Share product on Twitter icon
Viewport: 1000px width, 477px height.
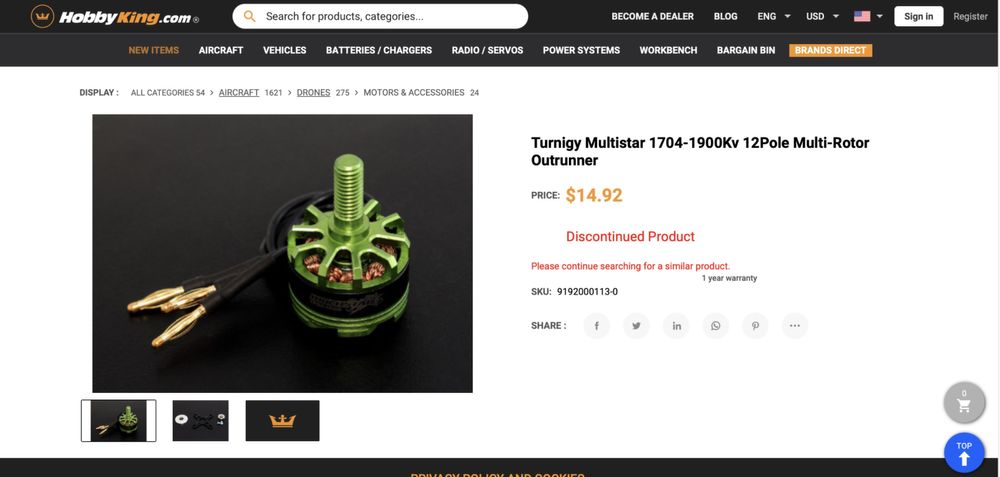pos(636,326)
